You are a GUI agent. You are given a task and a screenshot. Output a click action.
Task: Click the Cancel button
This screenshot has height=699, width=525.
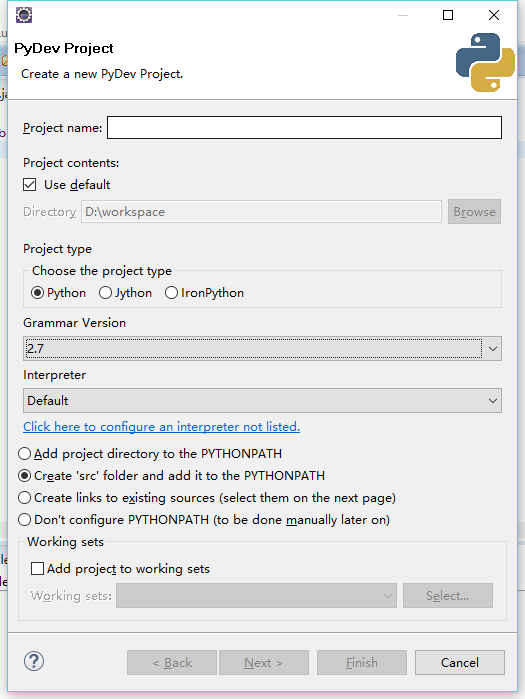[x=459, y=662]
